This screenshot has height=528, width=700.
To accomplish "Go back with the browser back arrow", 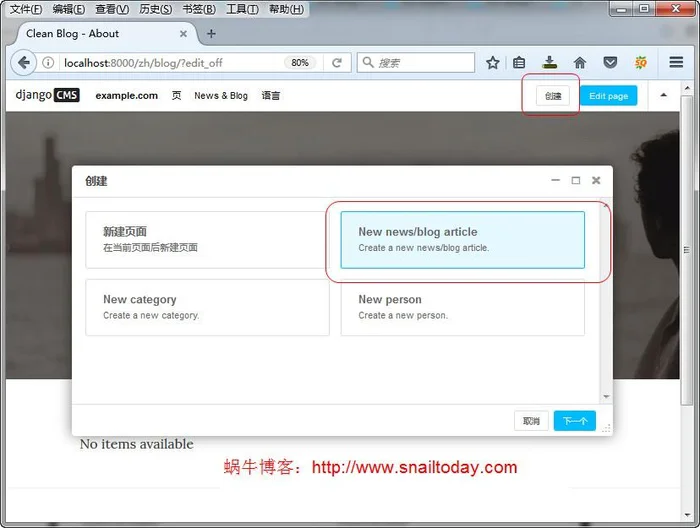I will point(24,62).
